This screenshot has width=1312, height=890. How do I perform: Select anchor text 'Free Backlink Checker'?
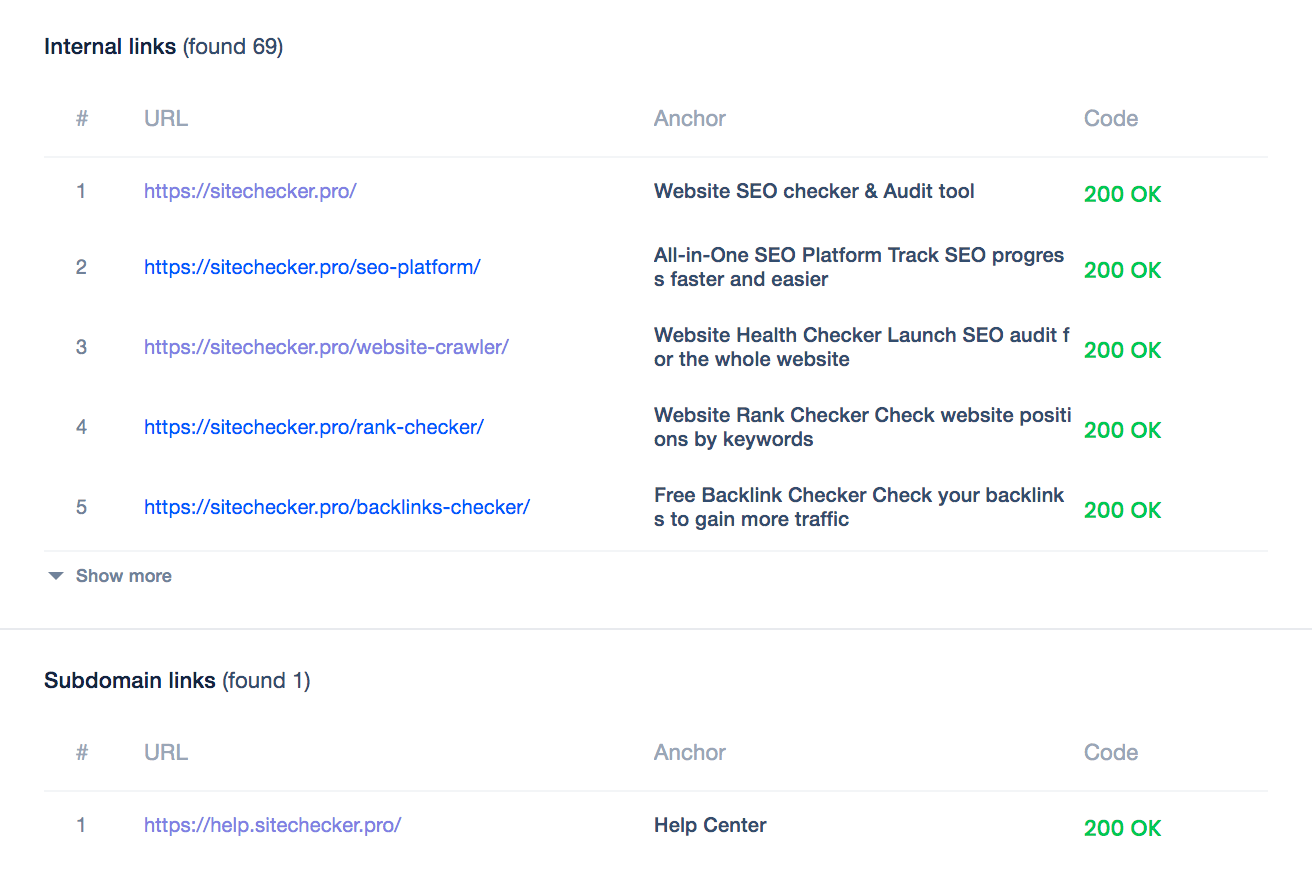point(761,495)
